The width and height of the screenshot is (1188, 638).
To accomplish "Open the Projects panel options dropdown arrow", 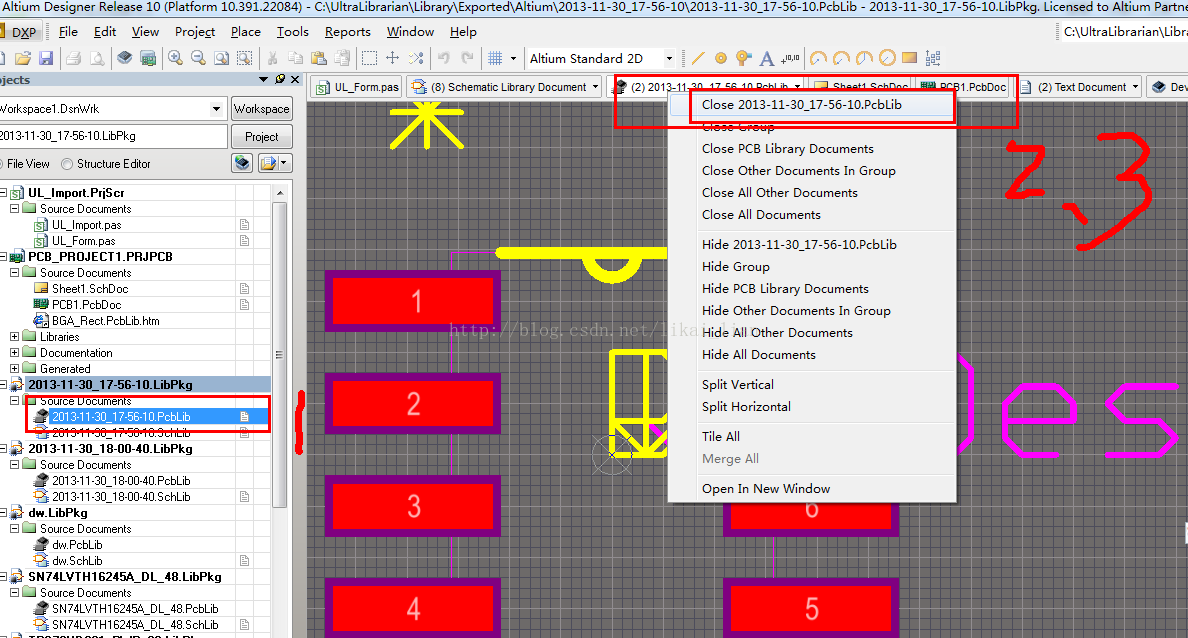I will coord(264,80).
